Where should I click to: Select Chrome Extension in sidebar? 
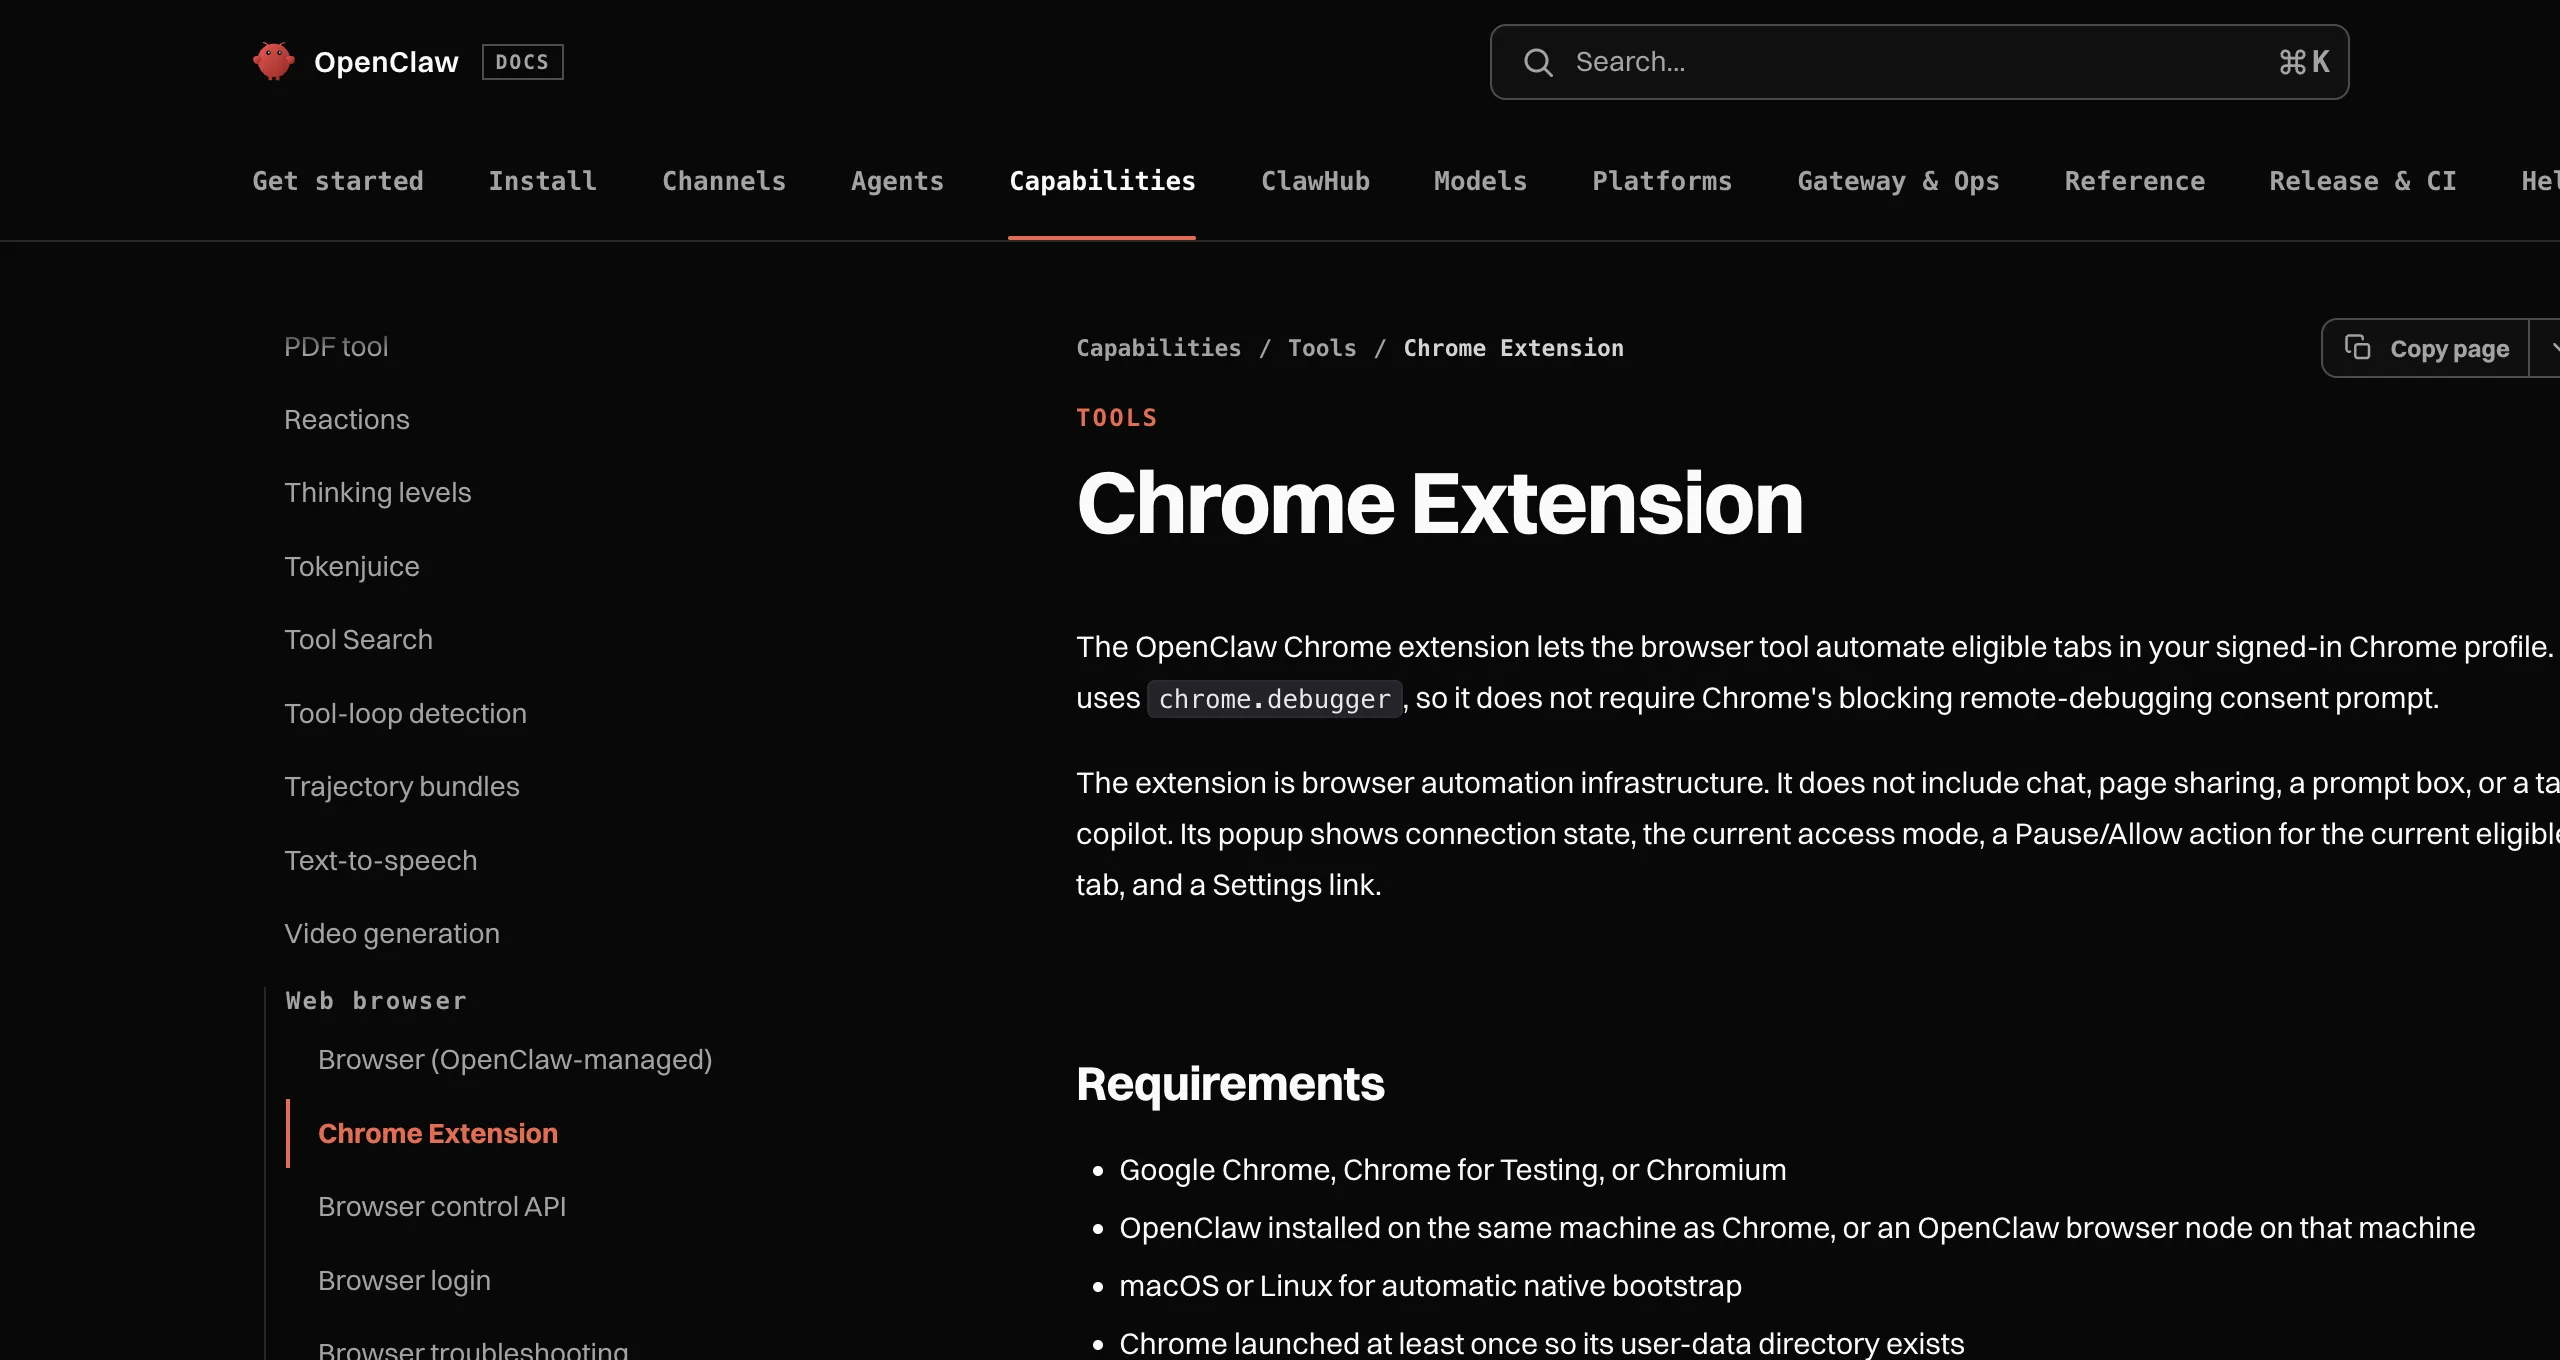pos(438,1134)
